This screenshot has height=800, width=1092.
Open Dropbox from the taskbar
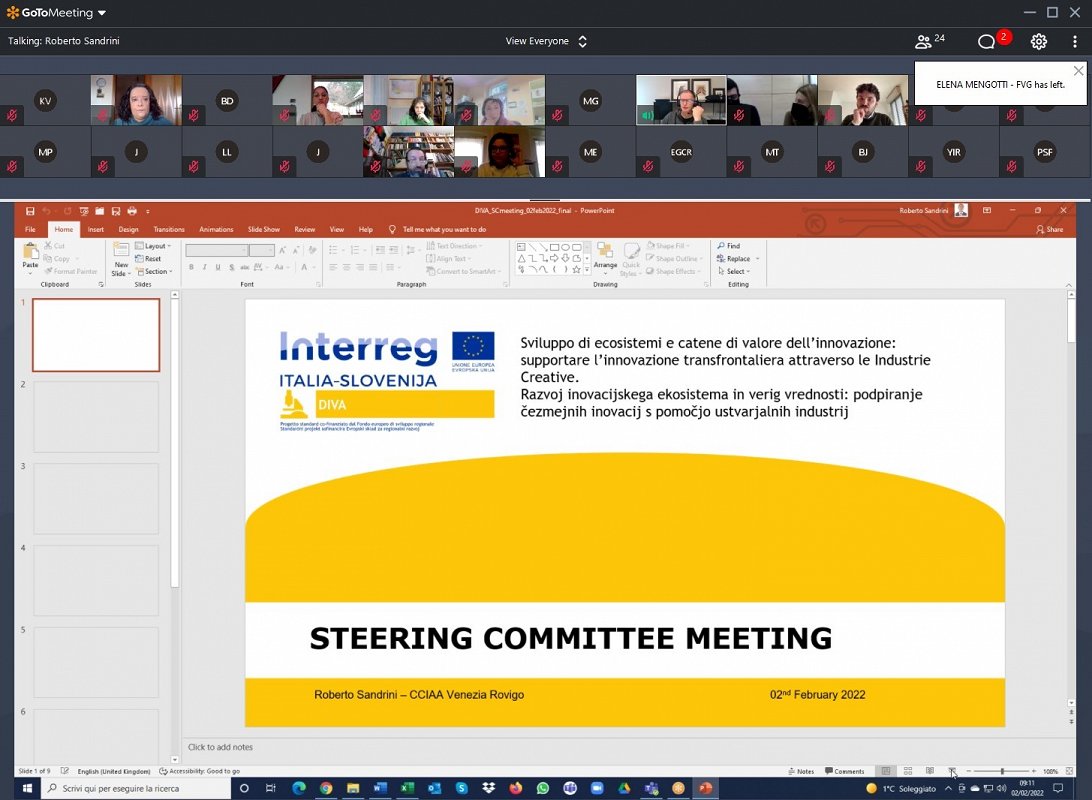(489, 788)
